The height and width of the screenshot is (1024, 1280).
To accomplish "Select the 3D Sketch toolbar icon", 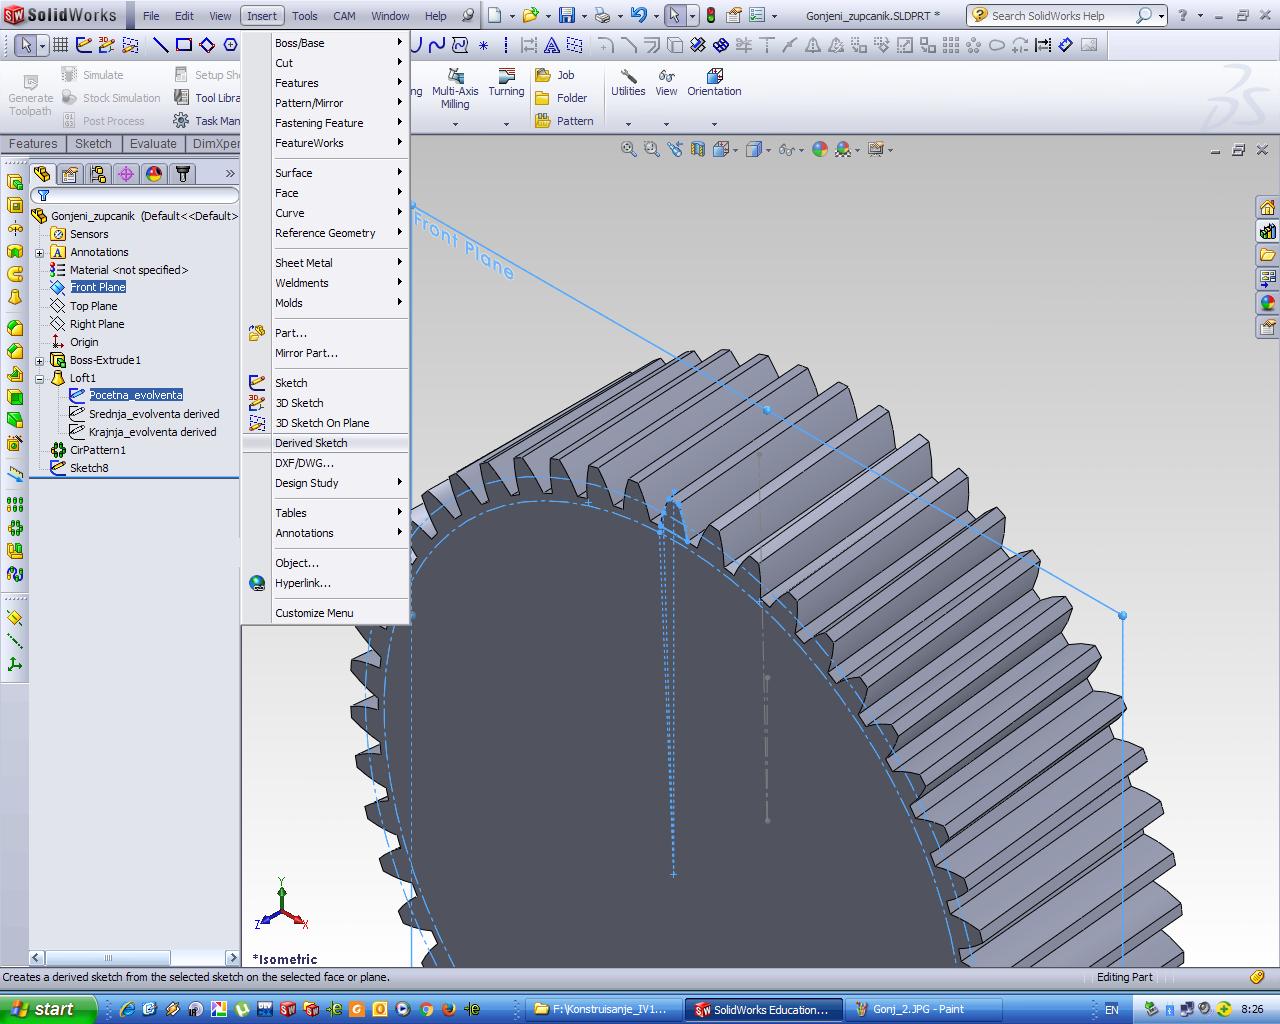I will pyautogui.click(x=107, y=45).
